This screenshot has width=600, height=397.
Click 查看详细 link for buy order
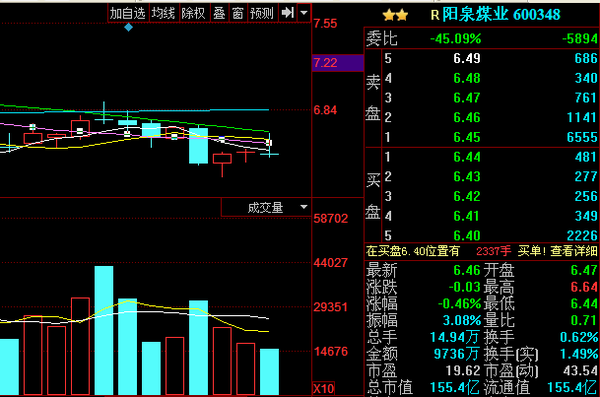pyautogui.click(x=574, y=251)
